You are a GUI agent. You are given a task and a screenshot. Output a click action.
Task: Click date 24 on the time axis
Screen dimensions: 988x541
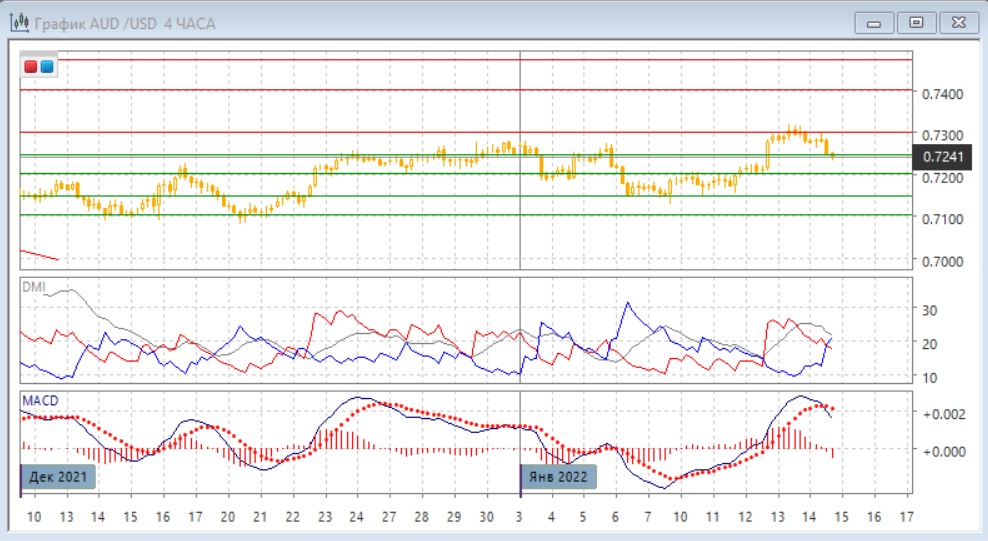pos(356,517)
